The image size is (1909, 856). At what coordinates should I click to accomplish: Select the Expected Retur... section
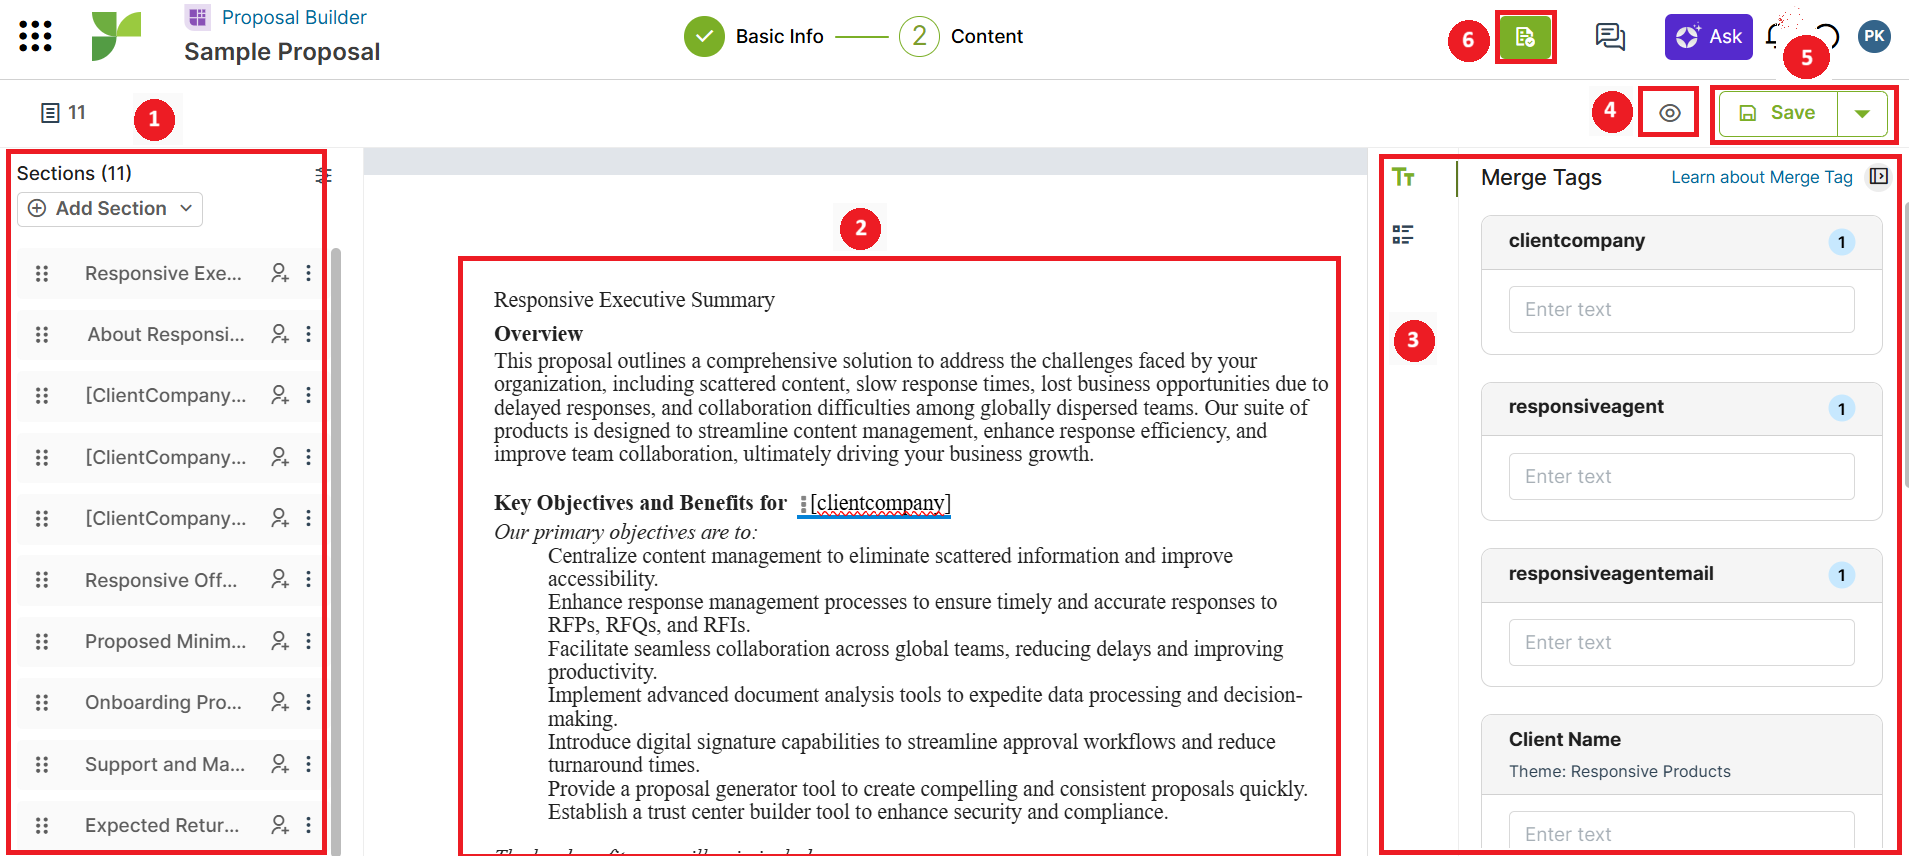162,825
